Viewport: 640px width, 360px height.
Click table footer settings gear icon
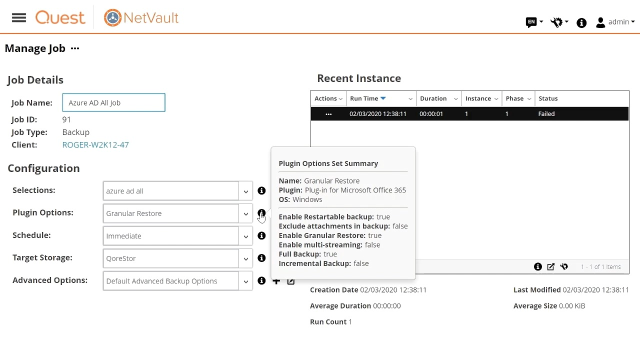(564, 267)
